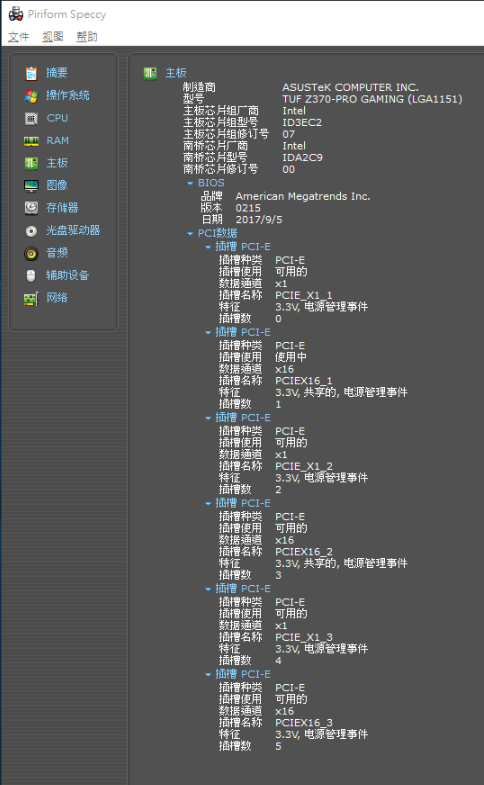Click the 南桥芯片修订号 value 00
484x785 pixels.
(288, 169)
